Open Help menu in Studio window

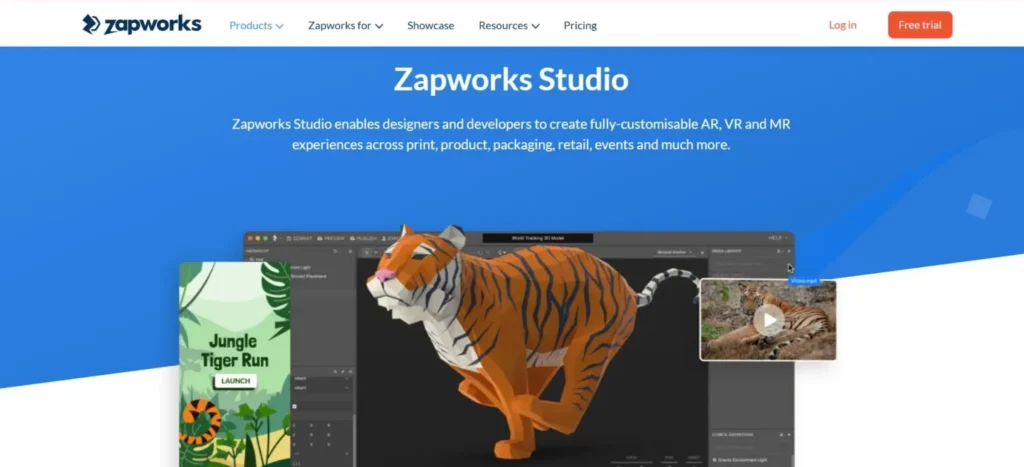(777, 238)
